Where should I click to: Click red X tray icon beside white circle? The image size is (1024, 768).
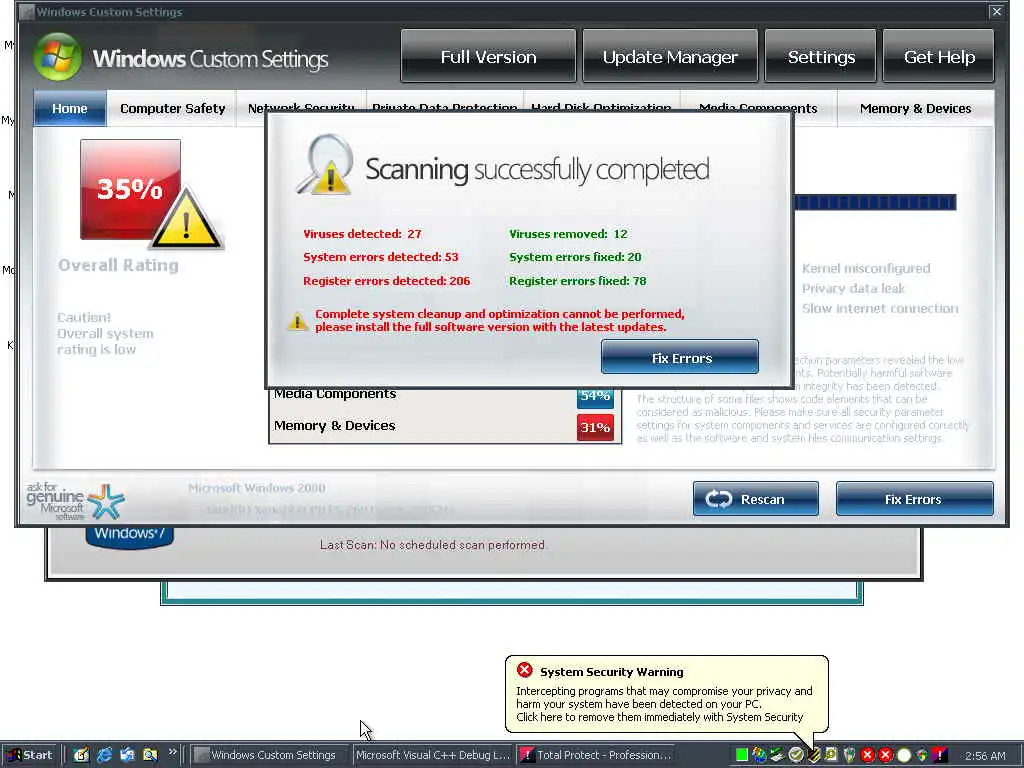(x=886, y=755)
